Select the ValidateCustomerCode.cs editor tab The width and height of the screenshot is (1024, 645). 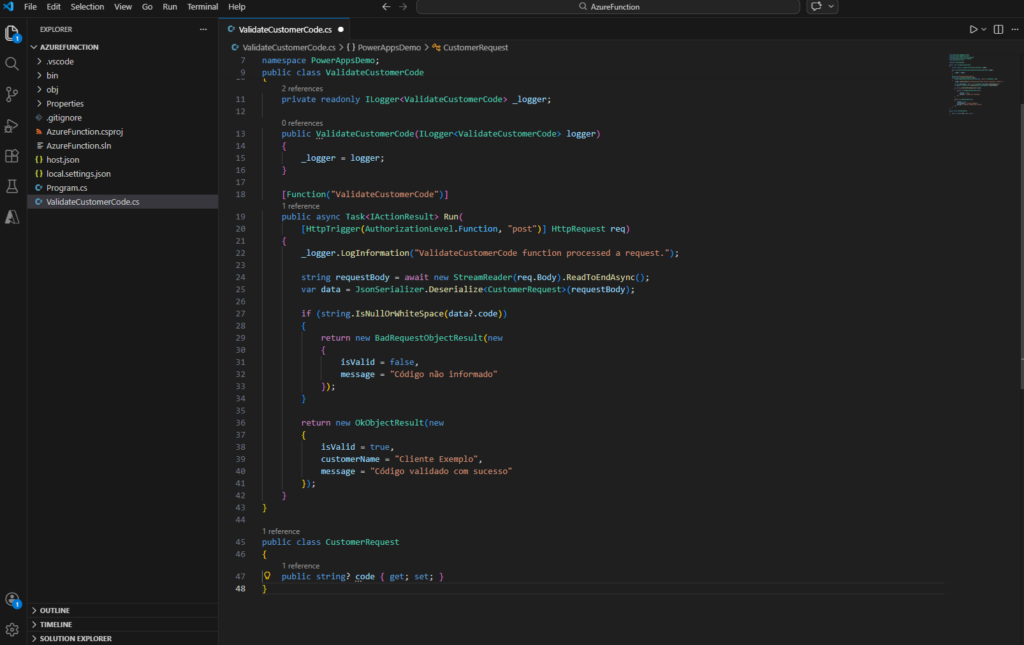pyautogui.click(x=285, y=29)
